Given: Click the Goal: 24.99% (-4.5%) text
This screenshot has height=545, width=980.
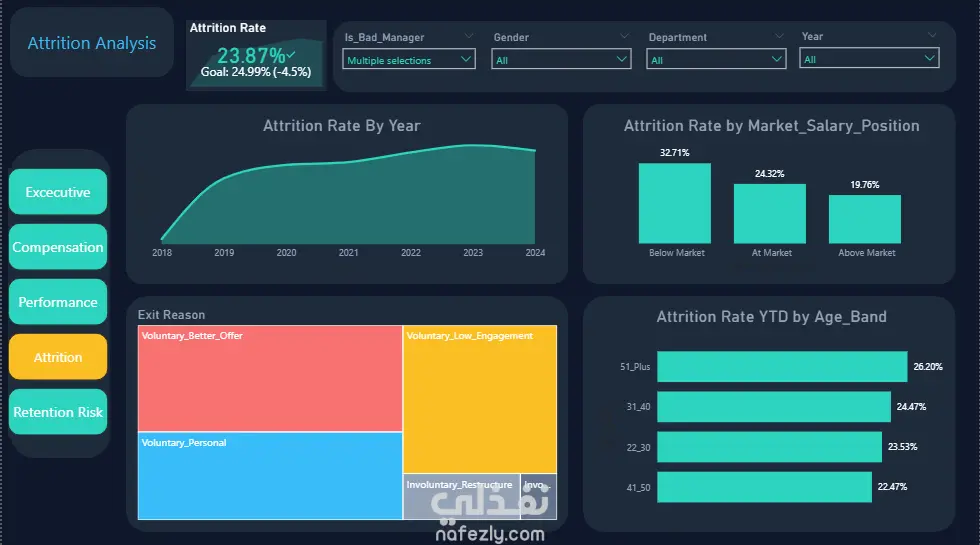Looking at the screenshot, I should coord(256,72).
